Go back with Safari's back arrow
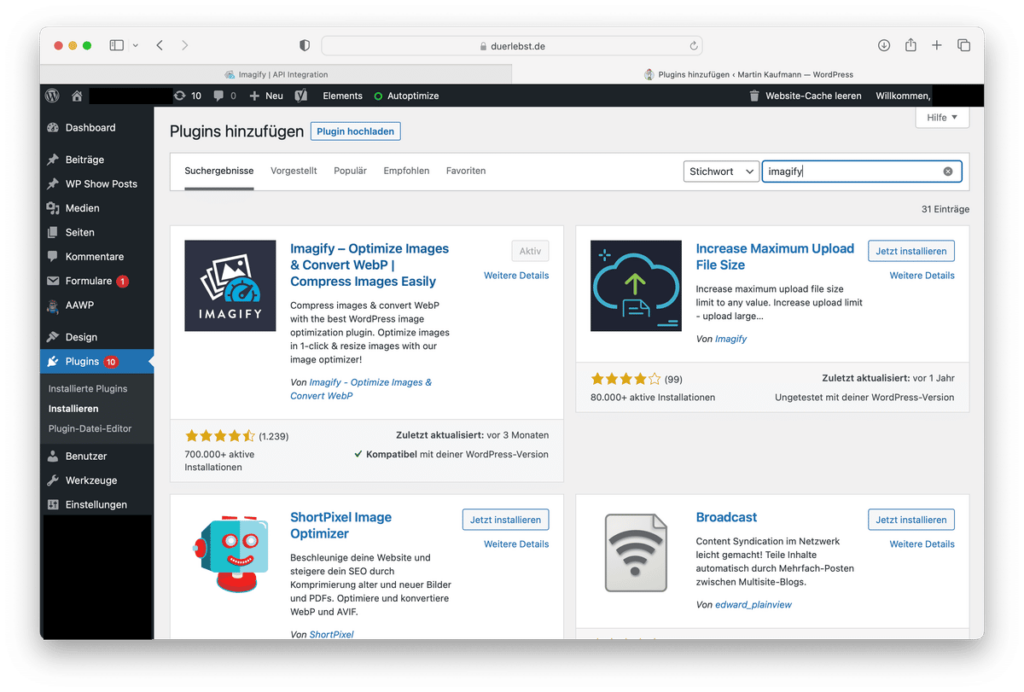The height and width of the screenshot is (692, 1024). tap(160, 45)
